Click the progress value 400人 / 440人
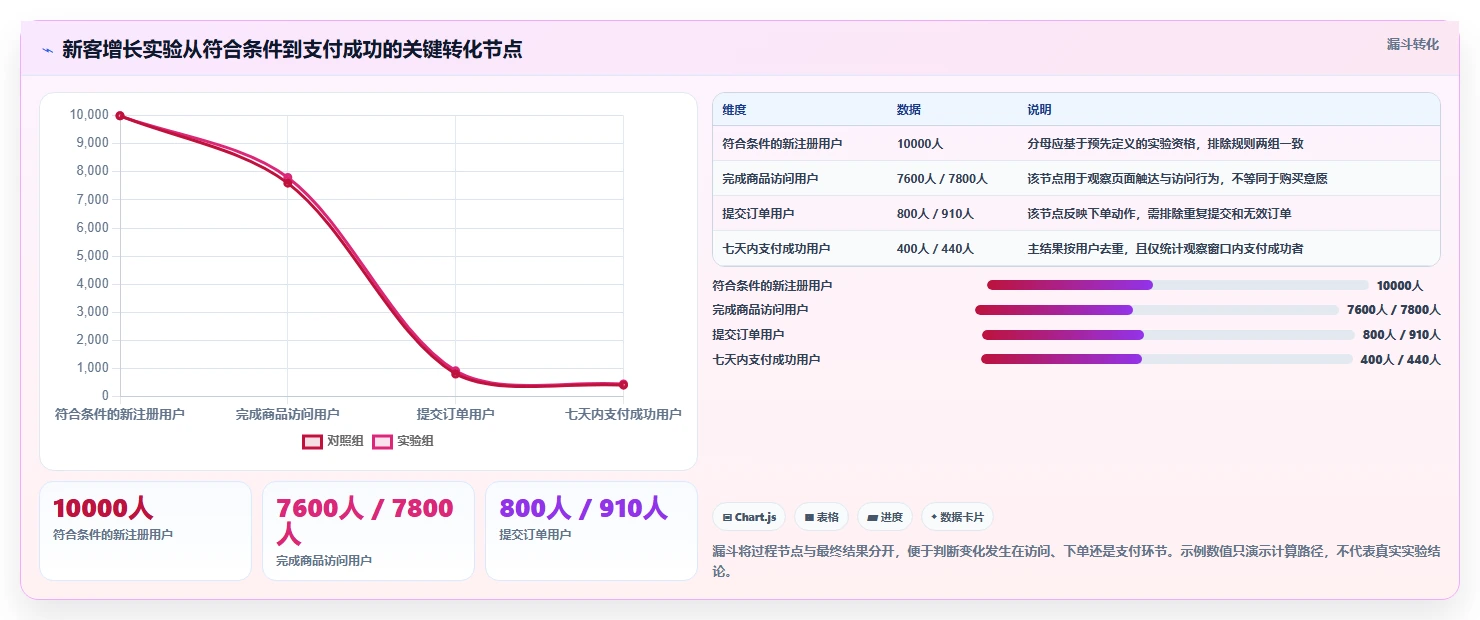The width and height of the screenshot is (1480, 620). click(1400, 360)
